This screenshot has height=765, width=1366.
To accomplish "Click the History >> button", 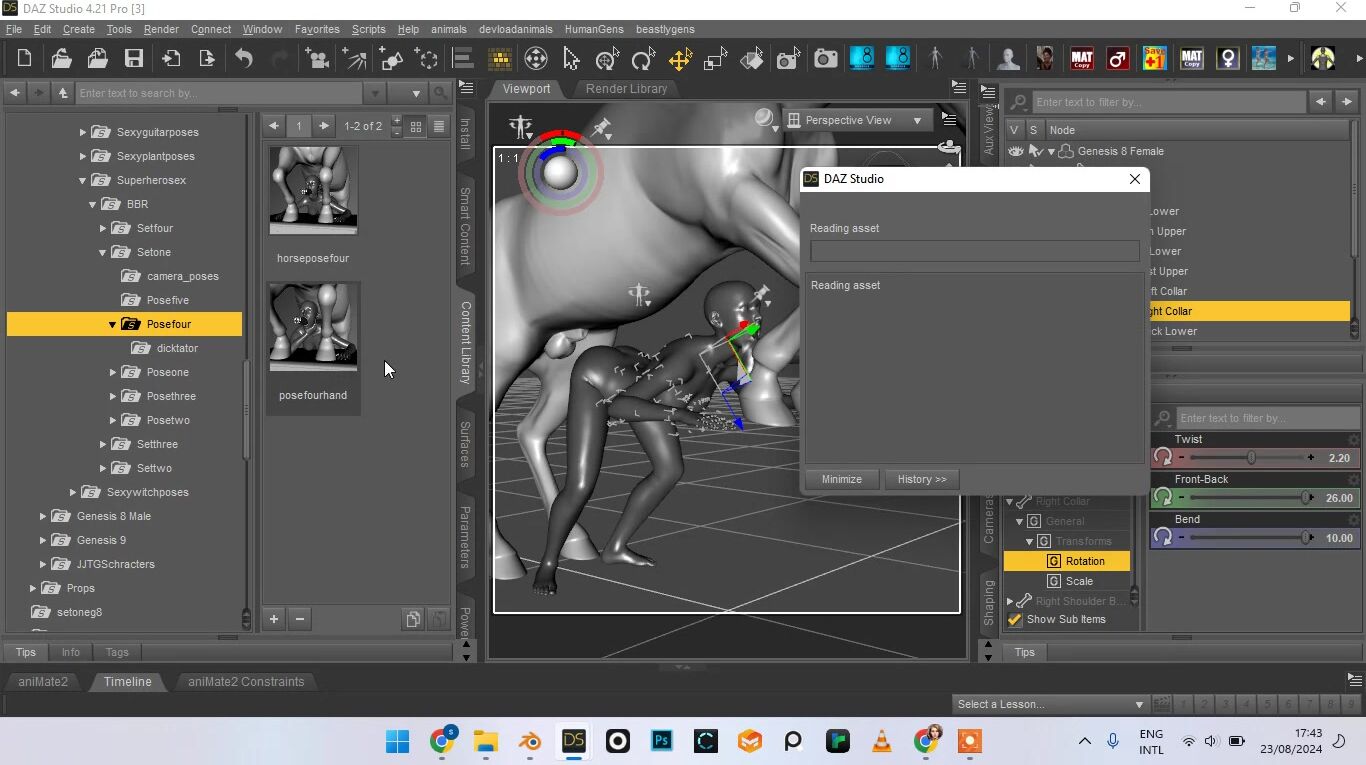I will pyautogui.click(x=922, y=479).
